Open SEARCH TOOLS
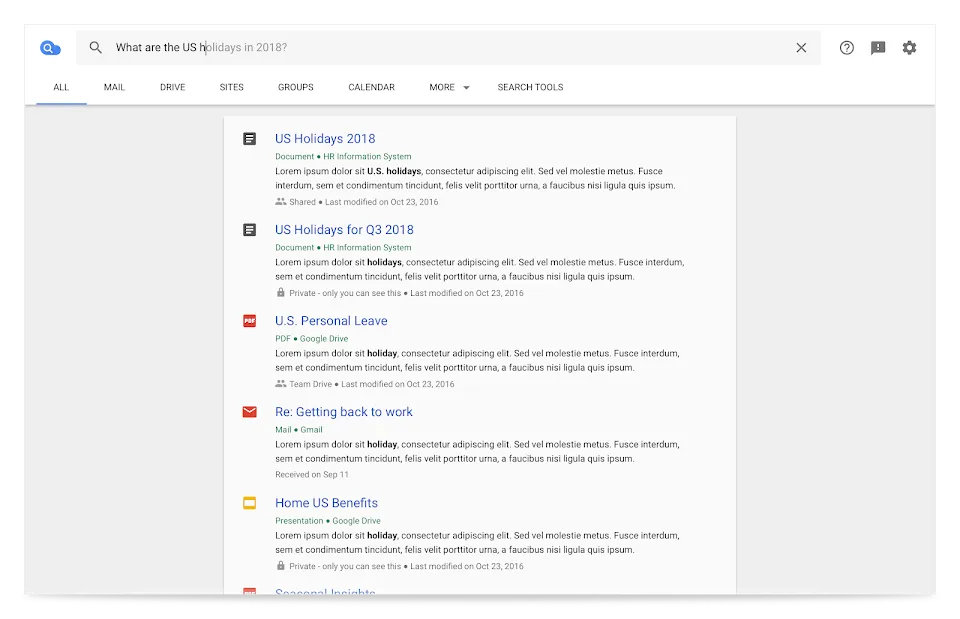This screenshot has width=960, height=619. click(530, 88)
